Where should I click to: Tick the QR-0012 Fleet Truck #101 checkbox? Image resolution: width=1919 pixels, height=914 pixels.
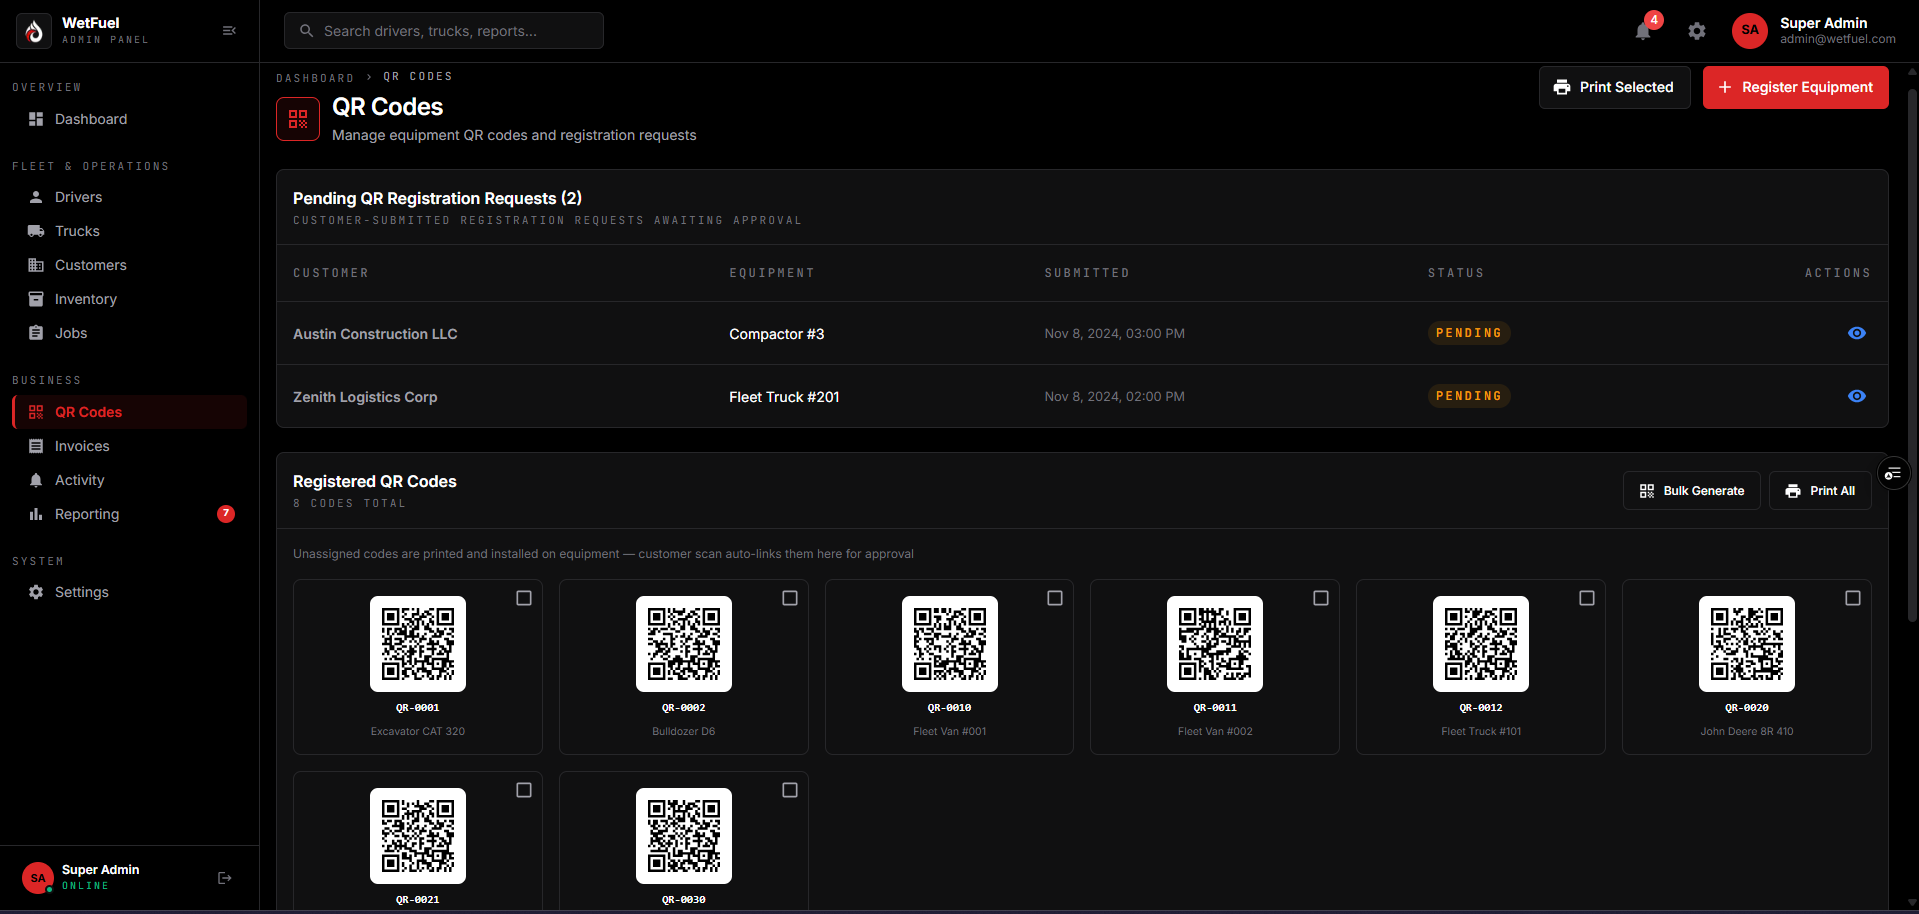coord(1587,598)
